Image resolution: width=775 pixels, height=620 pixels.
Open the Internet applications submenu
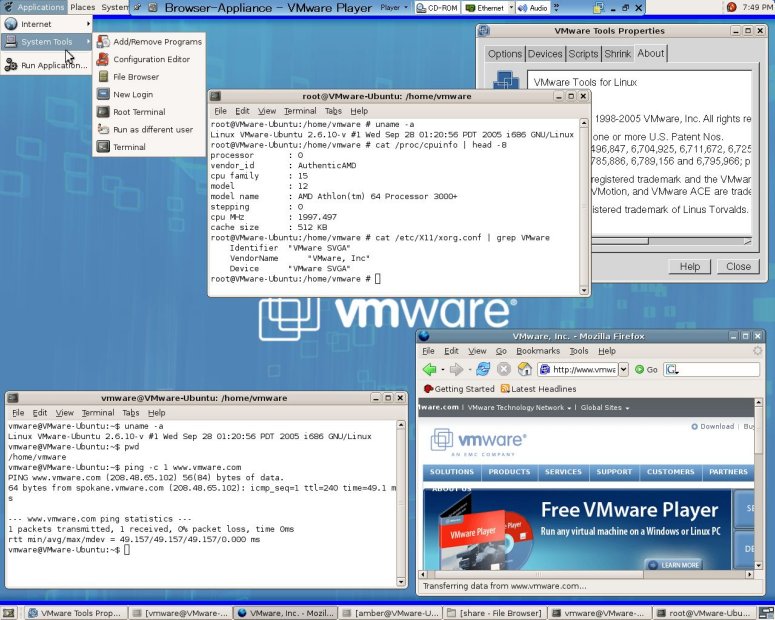[46, 24]
